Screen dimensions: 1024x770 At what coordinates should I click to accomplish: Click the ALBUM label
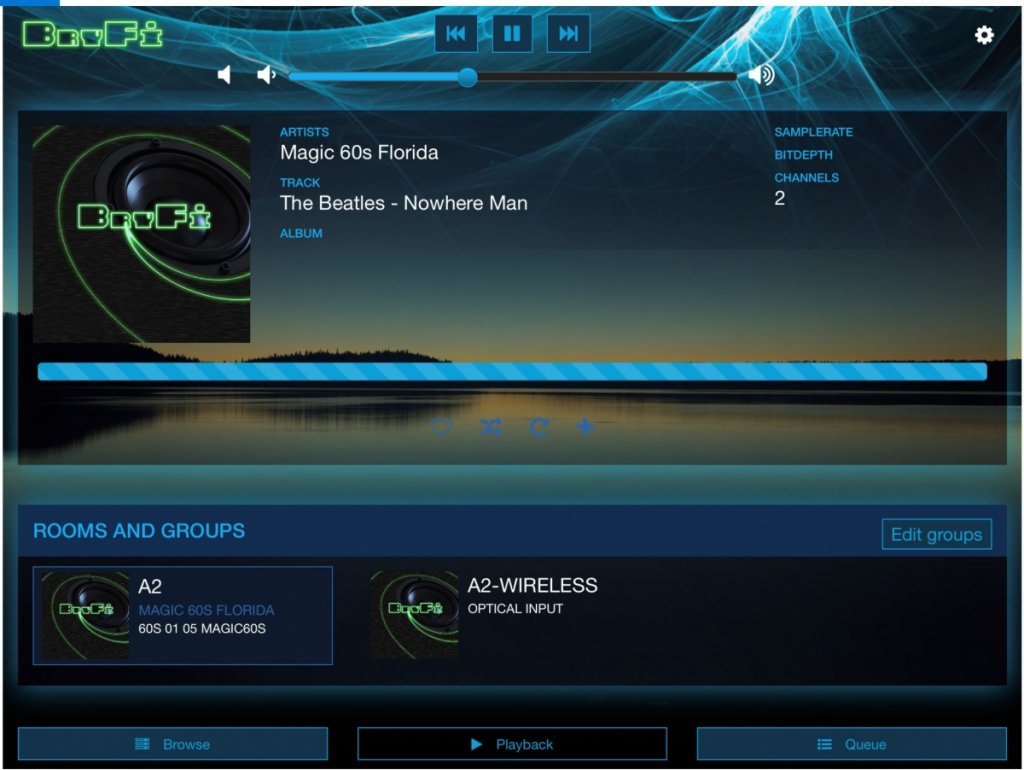(301, 233)
